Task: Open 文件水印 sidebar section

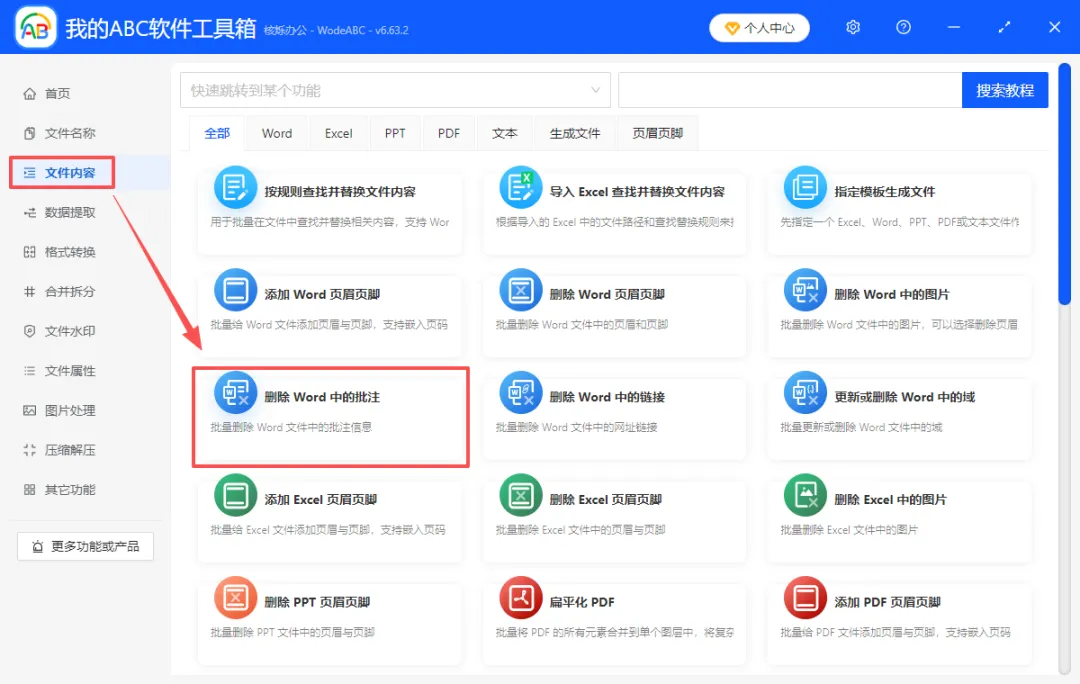Action: (x=60, y=331)
